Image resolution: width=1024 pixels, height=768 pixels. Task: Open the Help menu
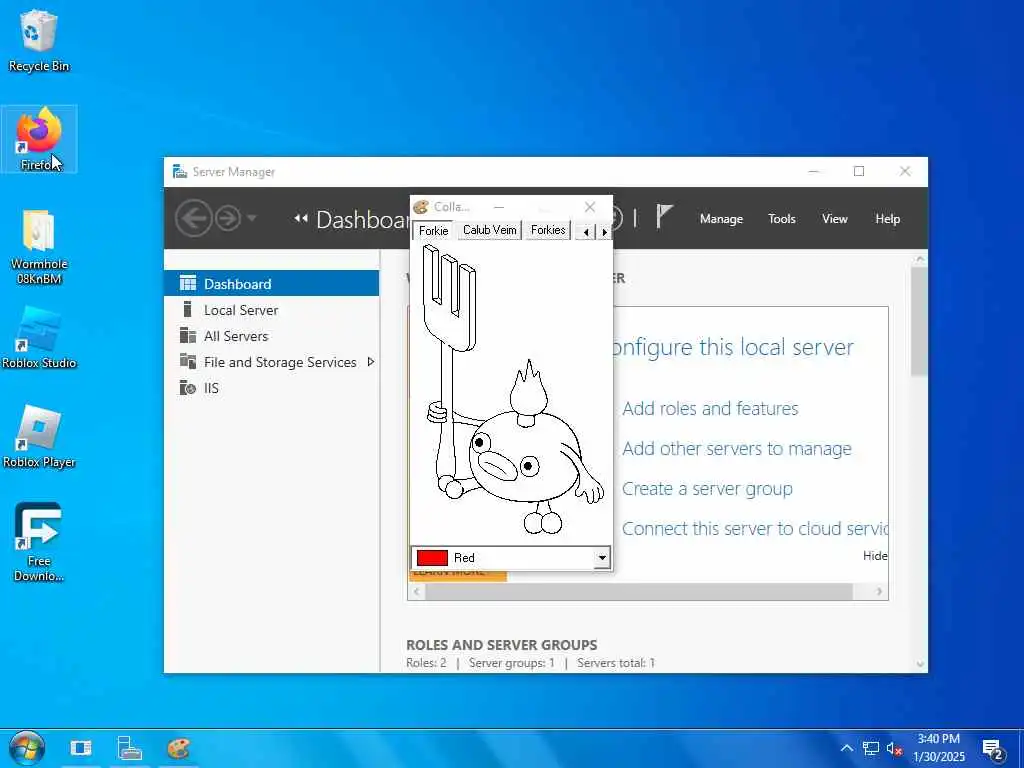point(887,219)
